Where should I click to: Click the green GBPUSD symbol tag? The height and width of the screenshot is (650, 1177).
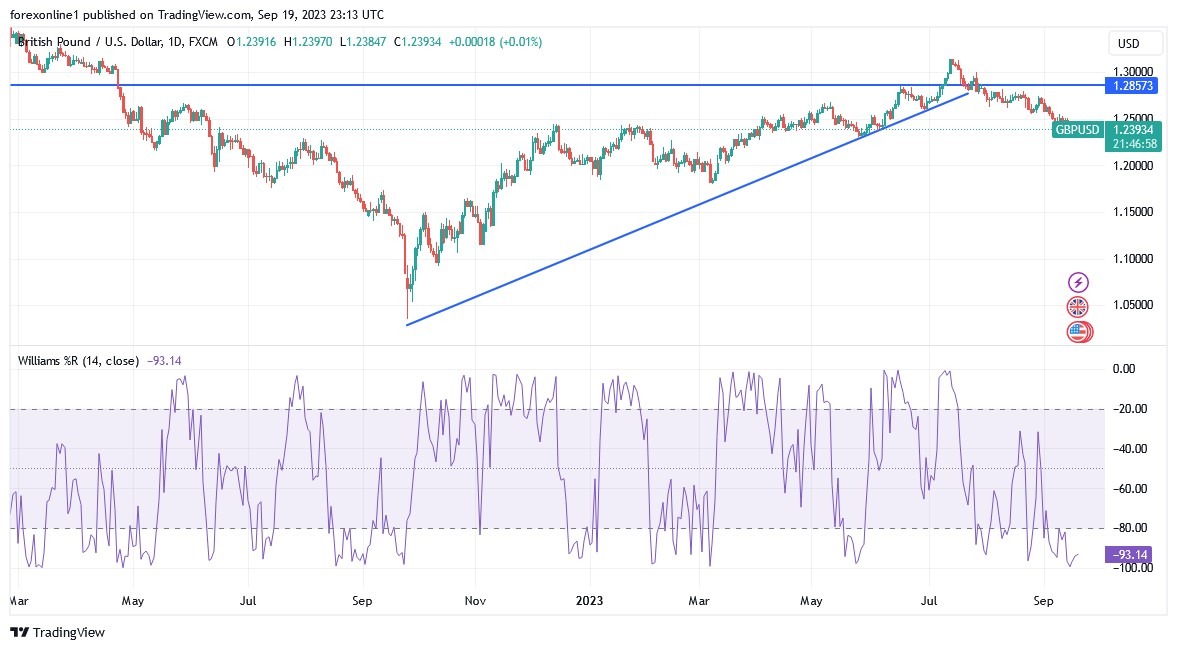tap(1077, 130)
